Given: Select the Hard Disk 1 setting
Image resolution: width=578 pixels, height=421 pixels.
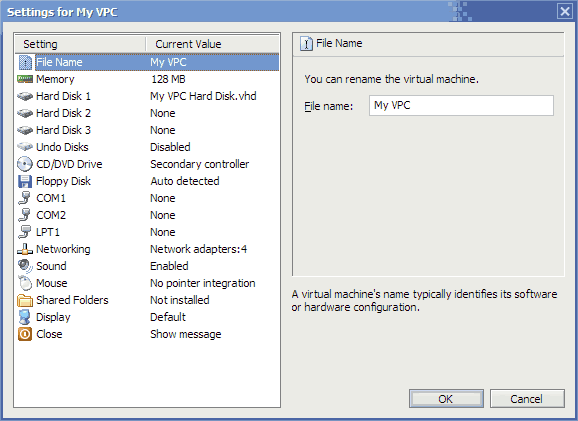Looking at the screenshot, I should tap(63, 96).
